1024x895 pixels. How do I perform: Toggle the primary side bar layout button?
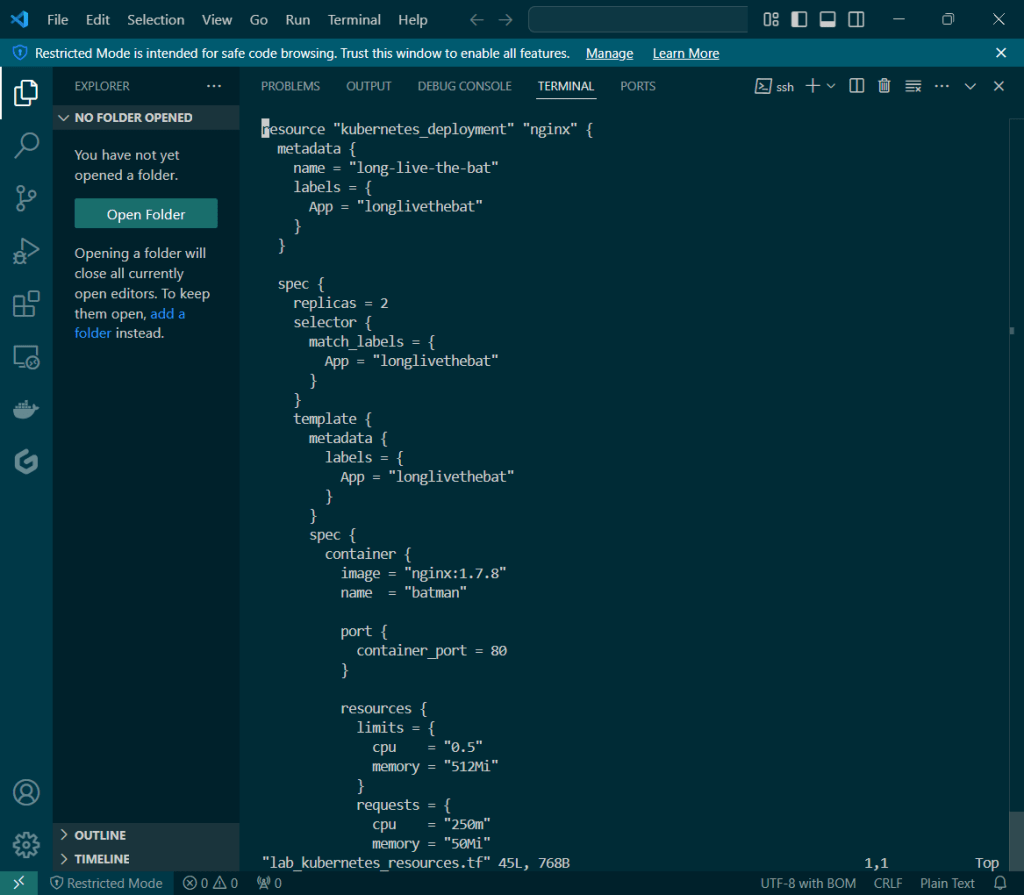coord(799,20)
